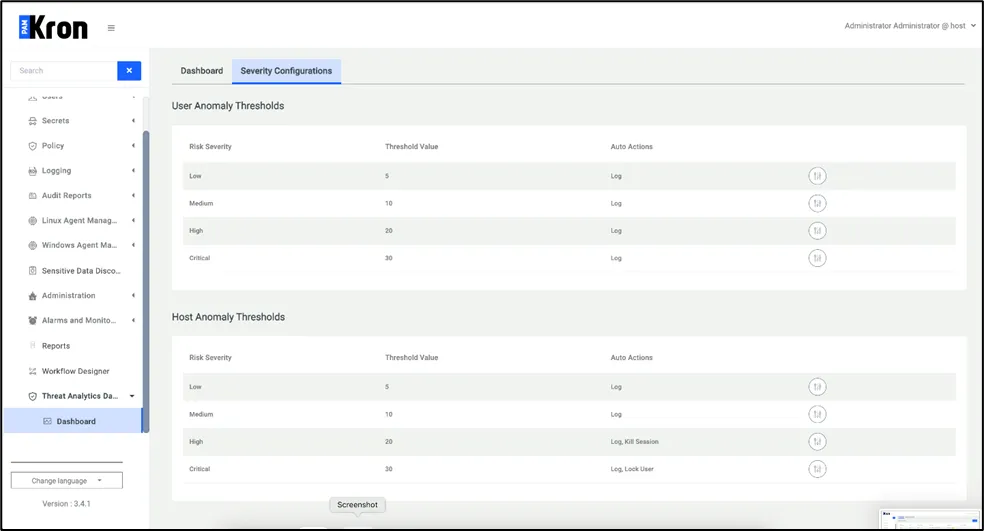Click 'Host Anomaly Thresholds' heading
Image resolution: width=984 pixels, height=531 pixels.
(x=228, y=317)
